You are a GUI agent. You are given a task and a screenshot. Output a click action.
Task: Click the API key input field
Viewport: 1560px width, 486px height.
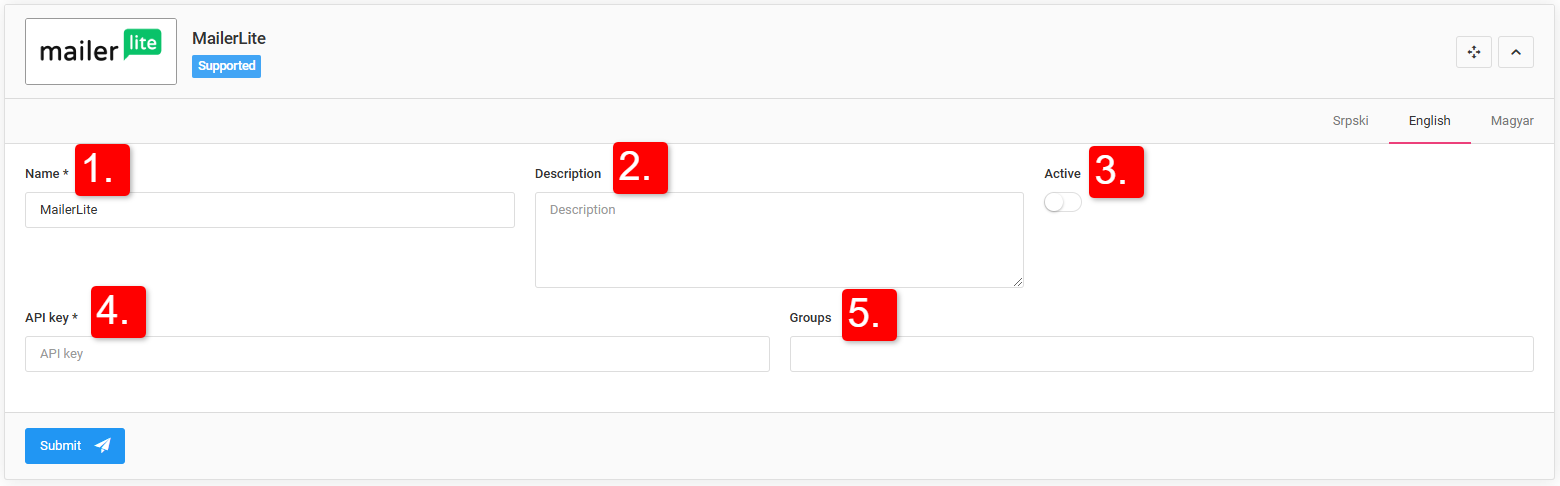397,354
